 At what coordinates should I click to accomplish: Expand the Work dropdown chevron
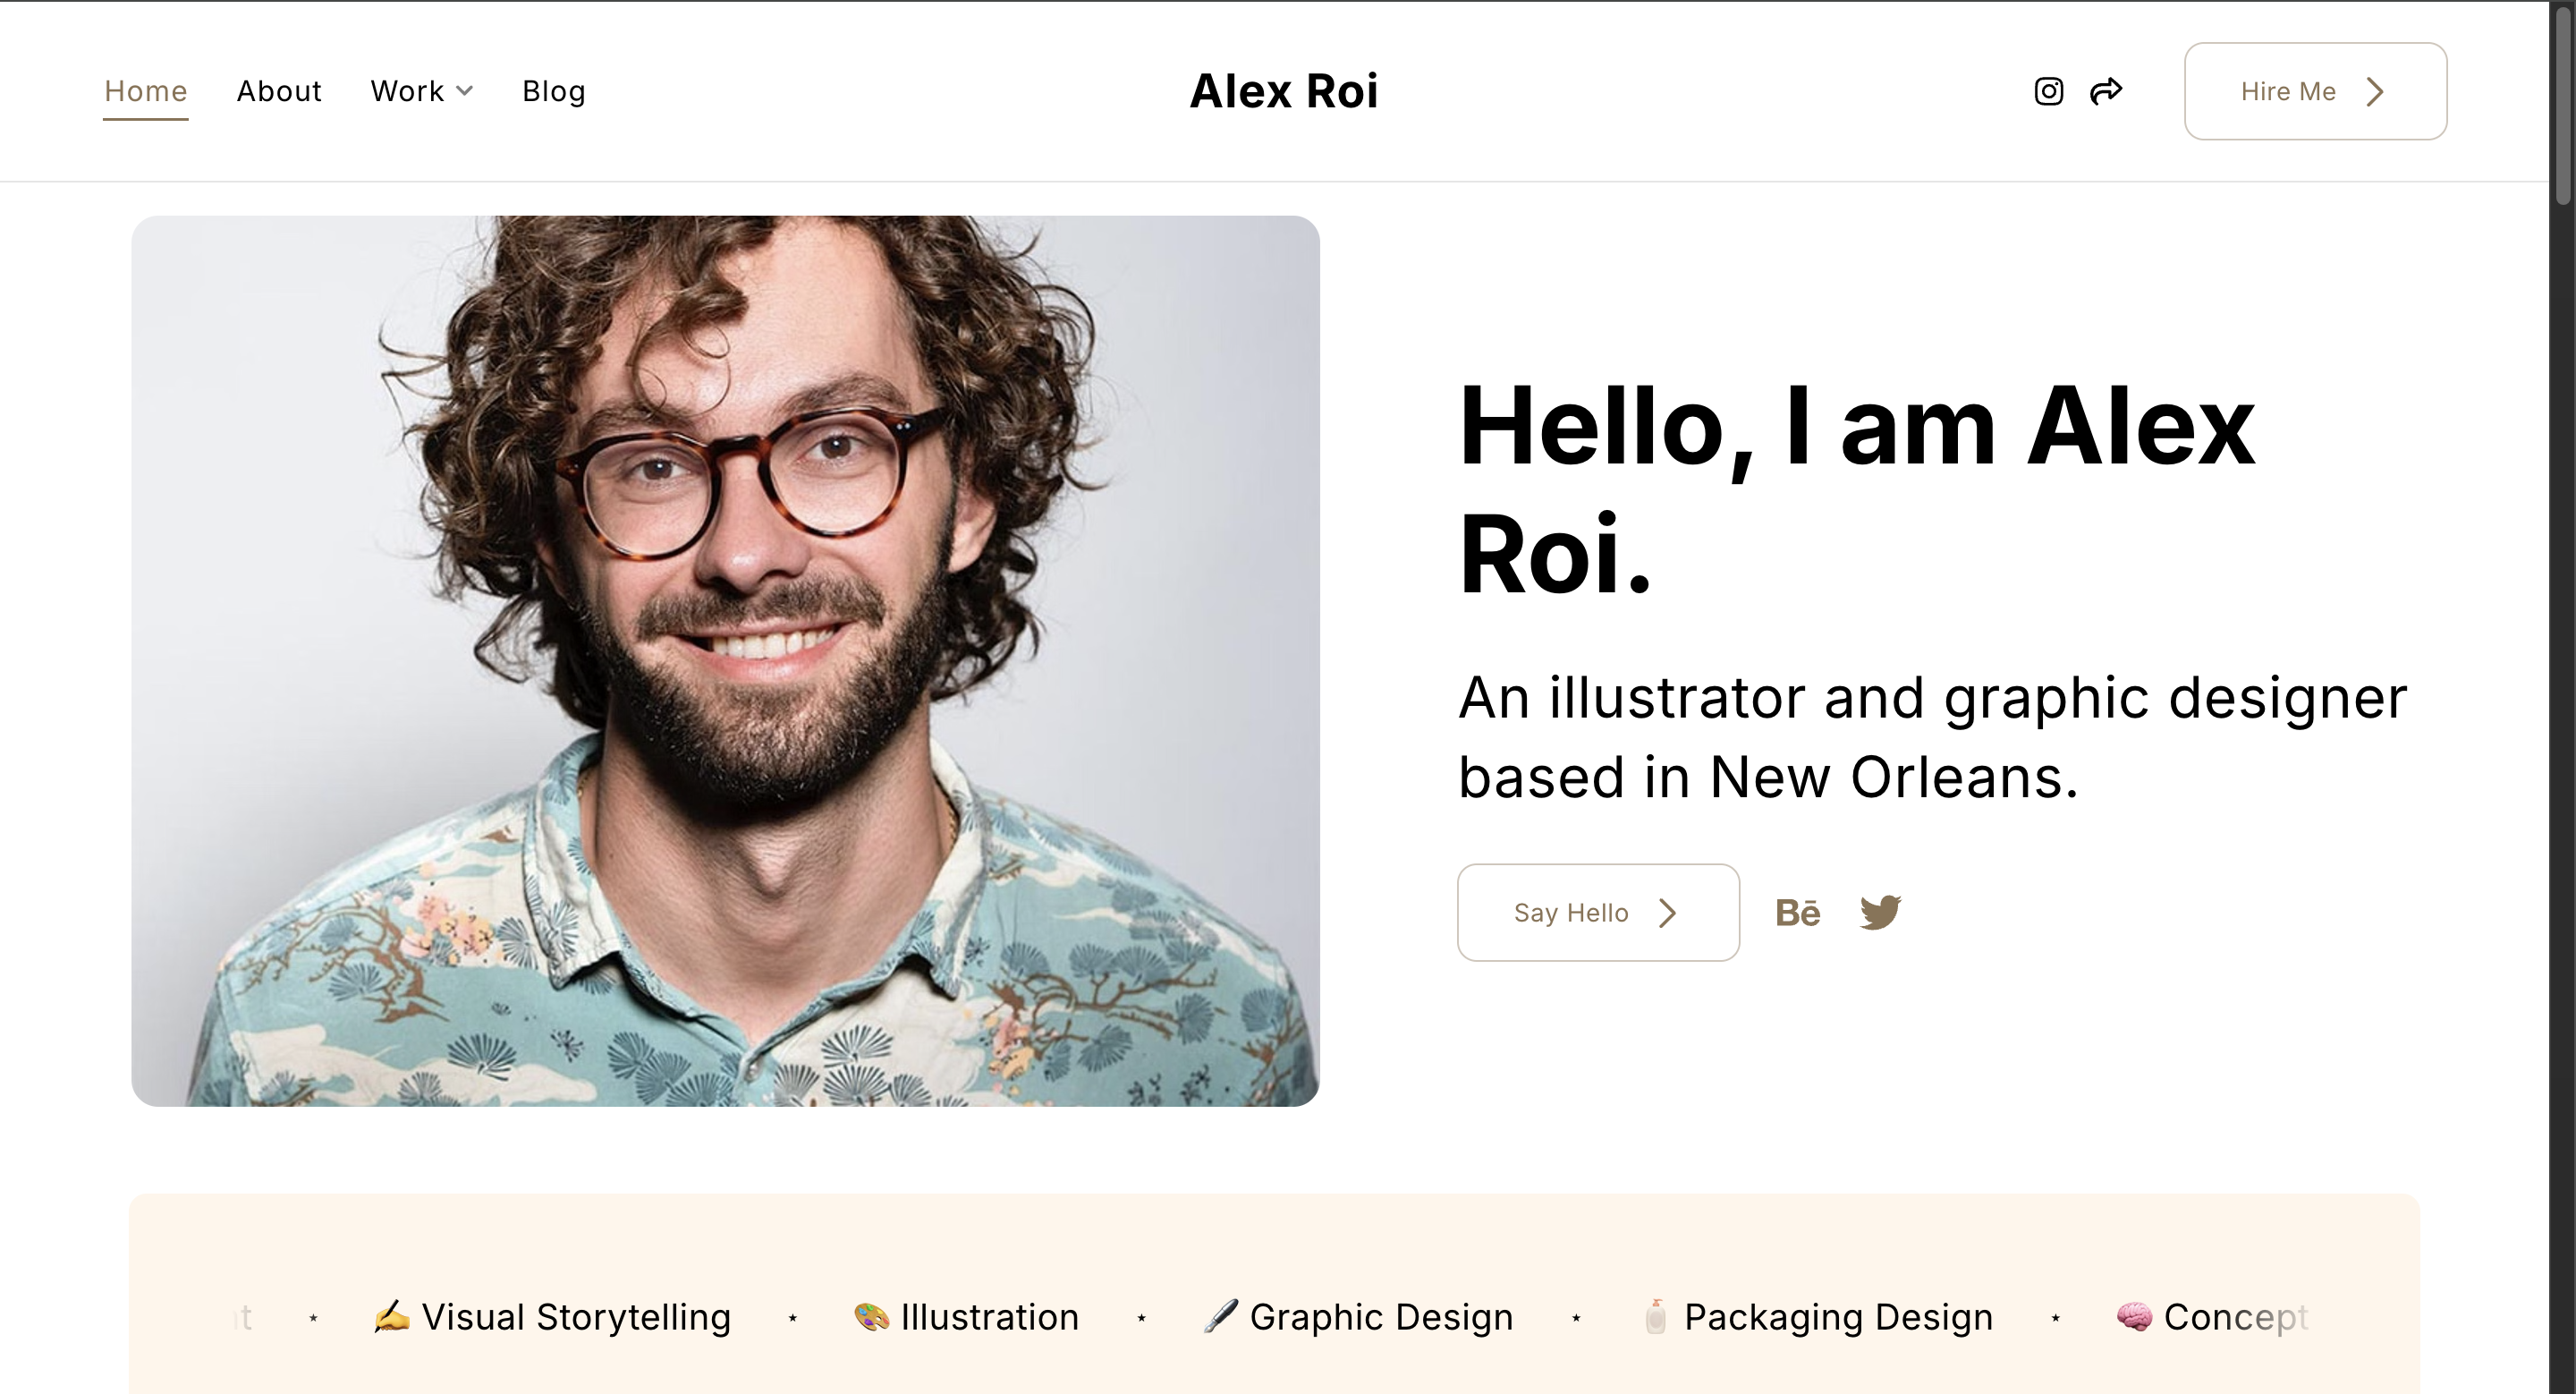pos(465,91)
